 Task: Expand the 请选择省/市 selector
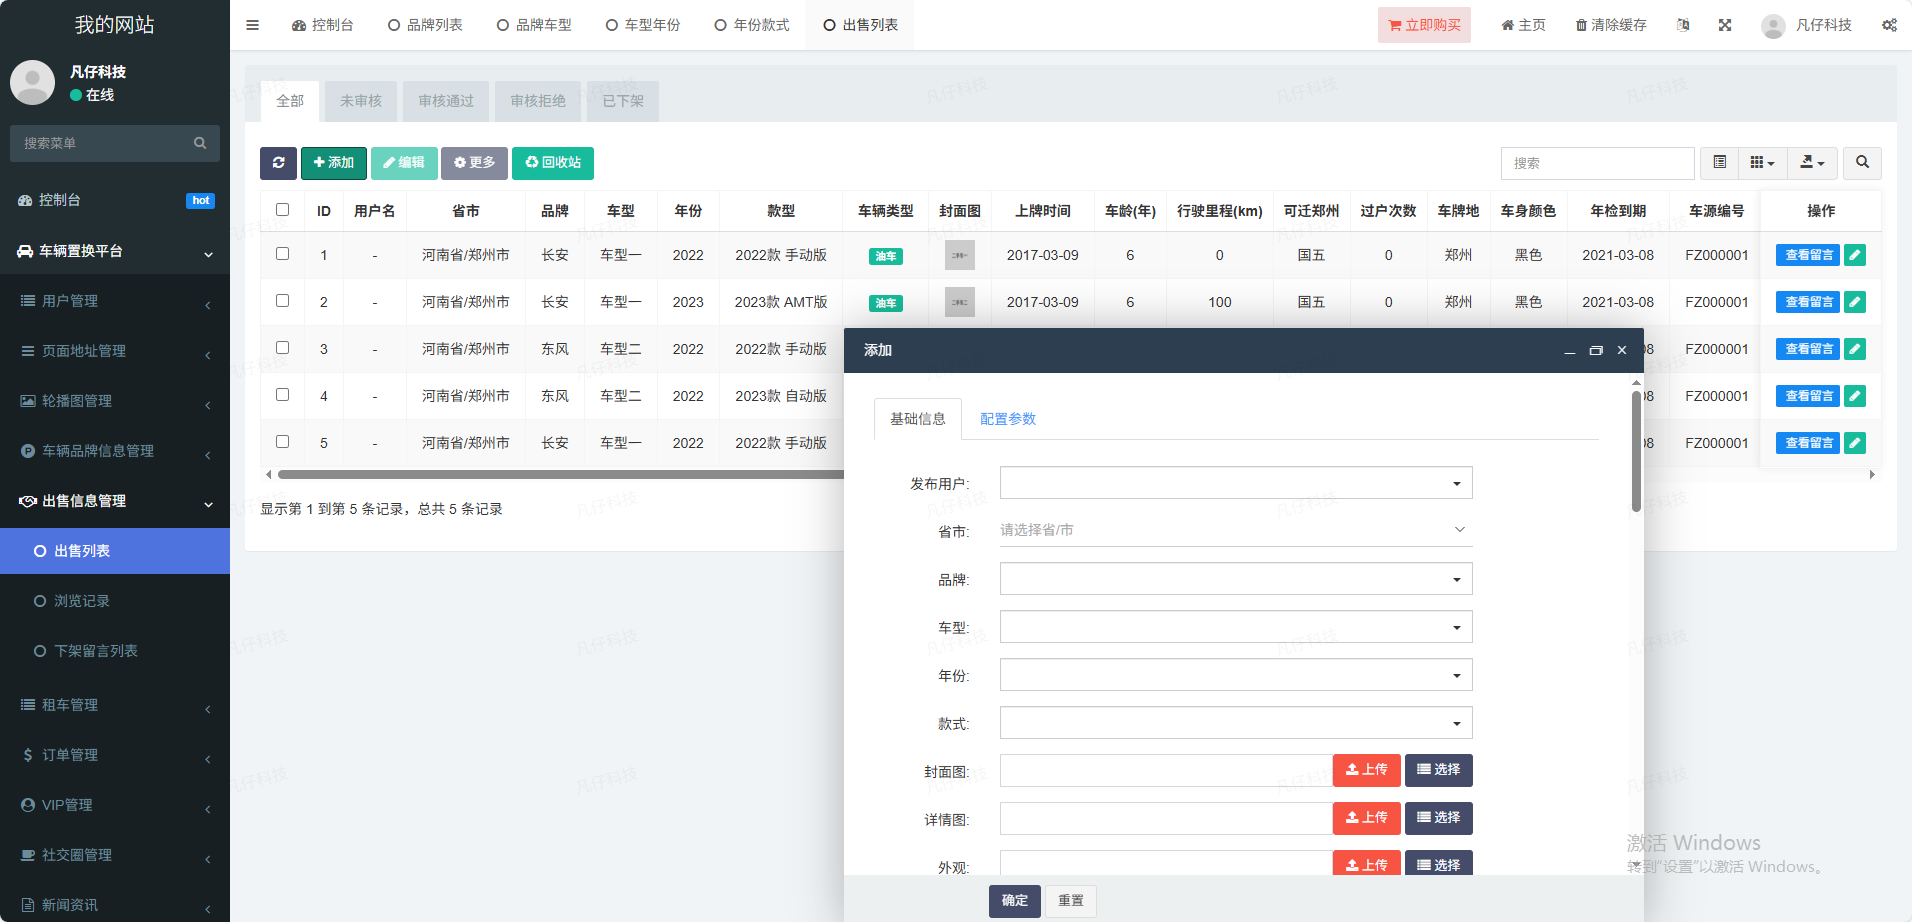[1235, 530]
